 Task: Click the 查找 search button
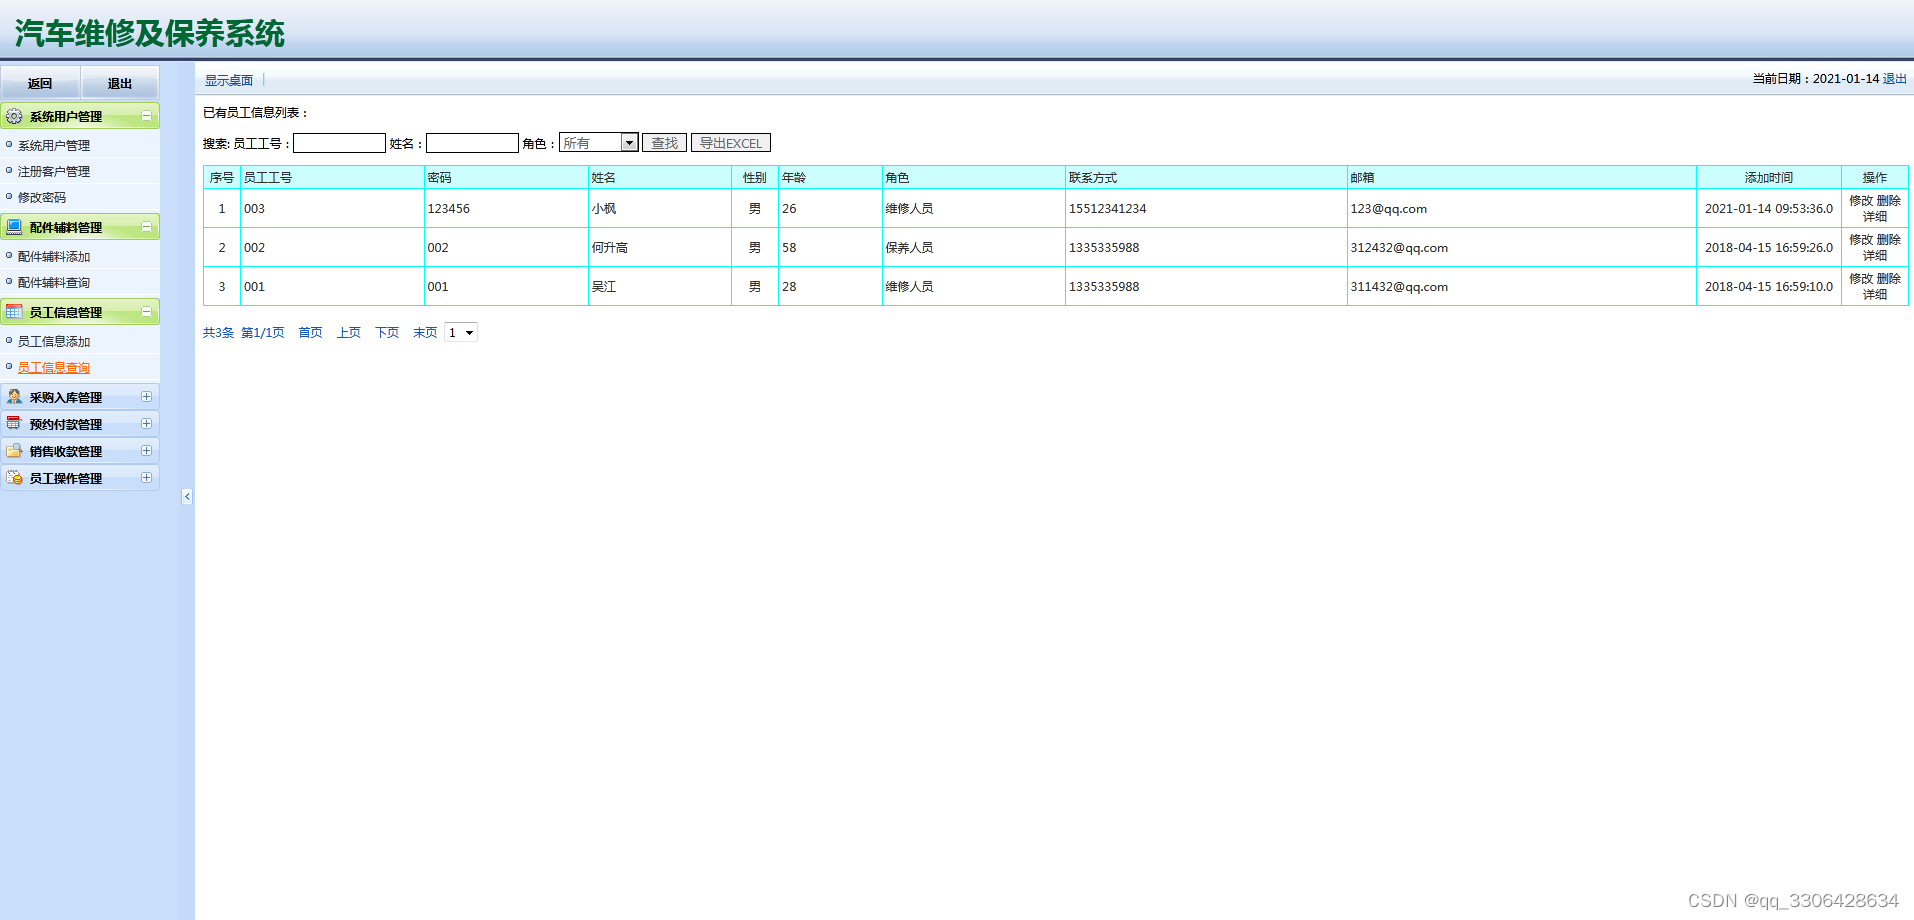tap(664, 143)
